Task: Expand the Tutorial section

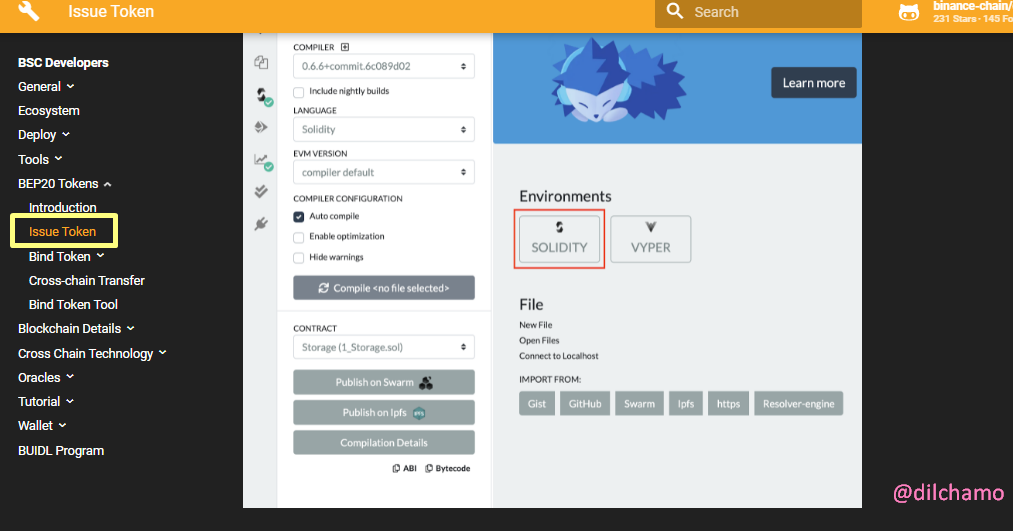Action: tap(46, 401)
